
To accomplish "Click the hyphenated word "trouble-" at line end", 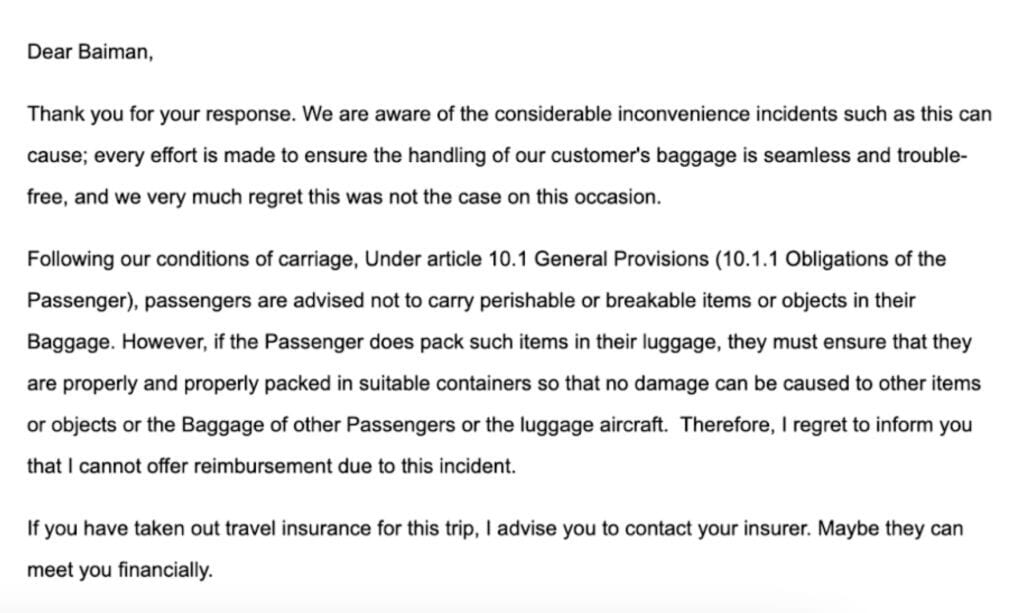I will 931,156.
